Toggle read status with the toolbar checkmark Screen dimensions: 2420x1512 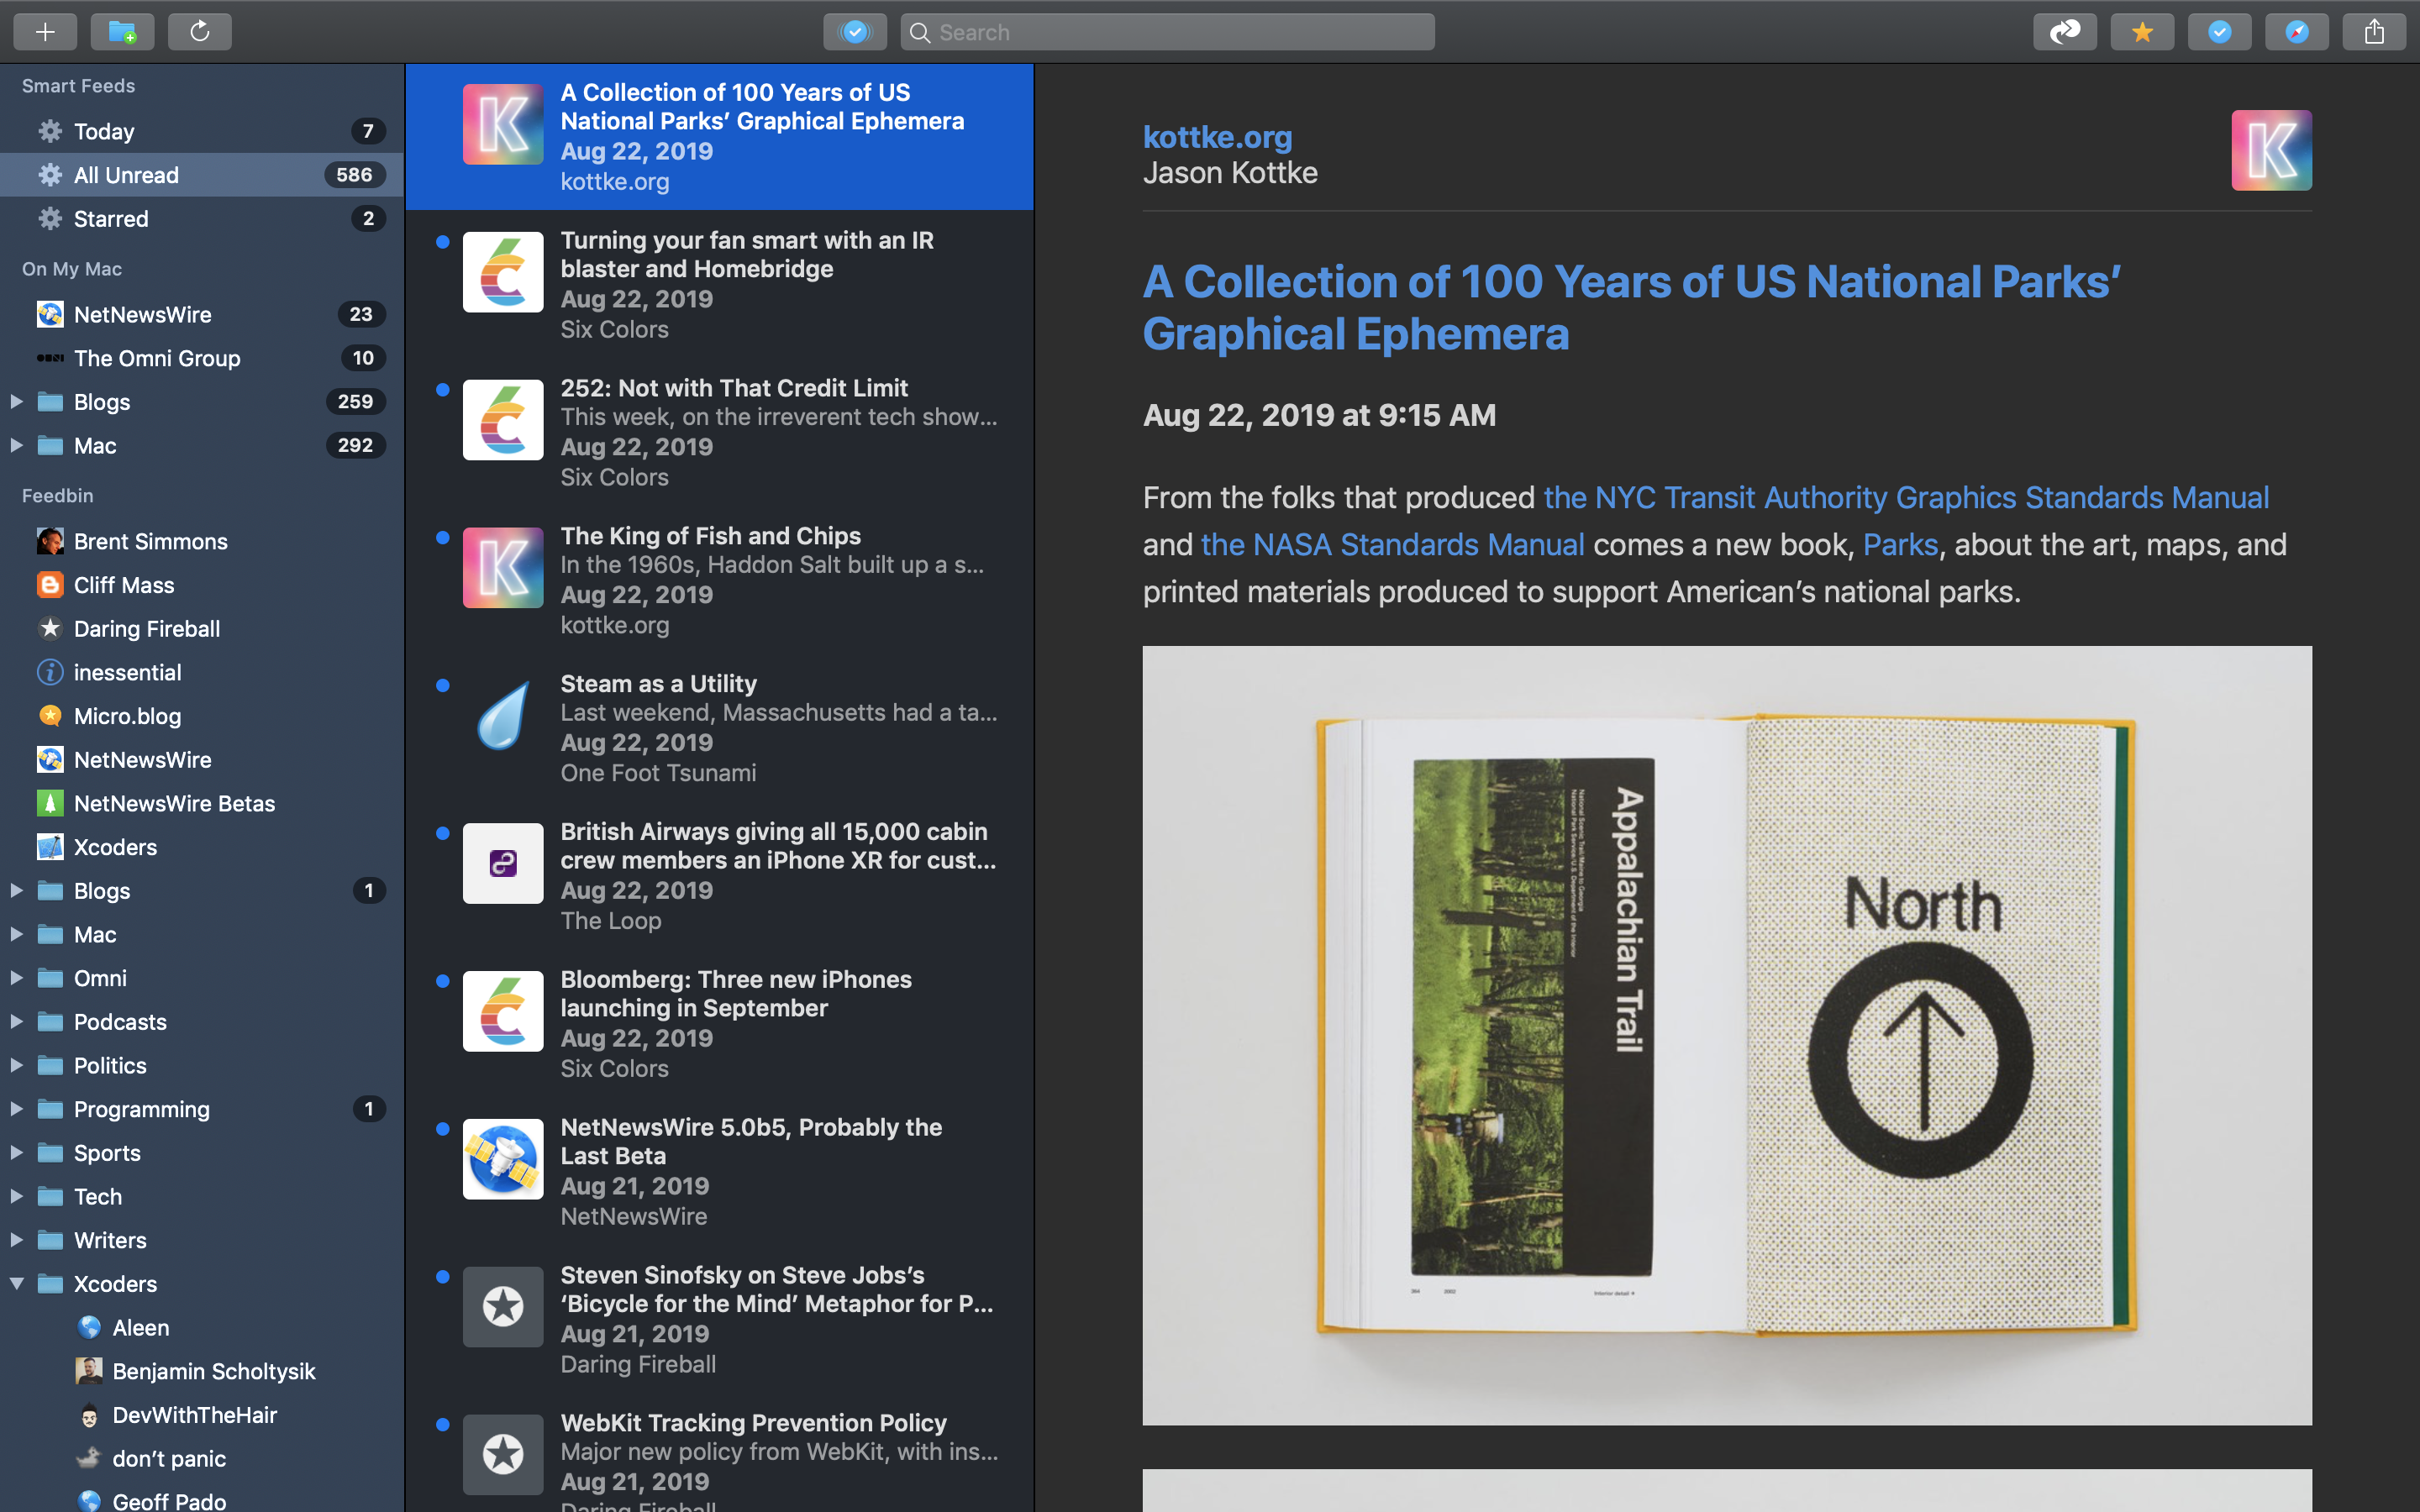coord(2219,31)
